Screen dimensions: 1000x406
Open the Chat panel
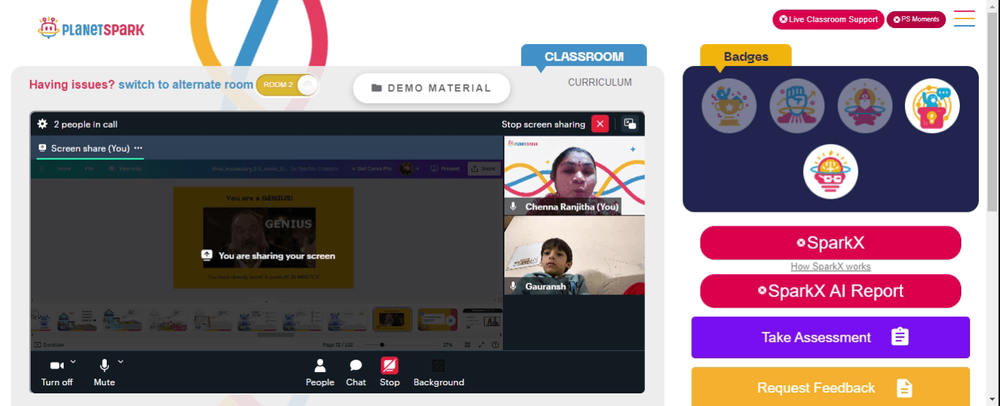point(356,372)
